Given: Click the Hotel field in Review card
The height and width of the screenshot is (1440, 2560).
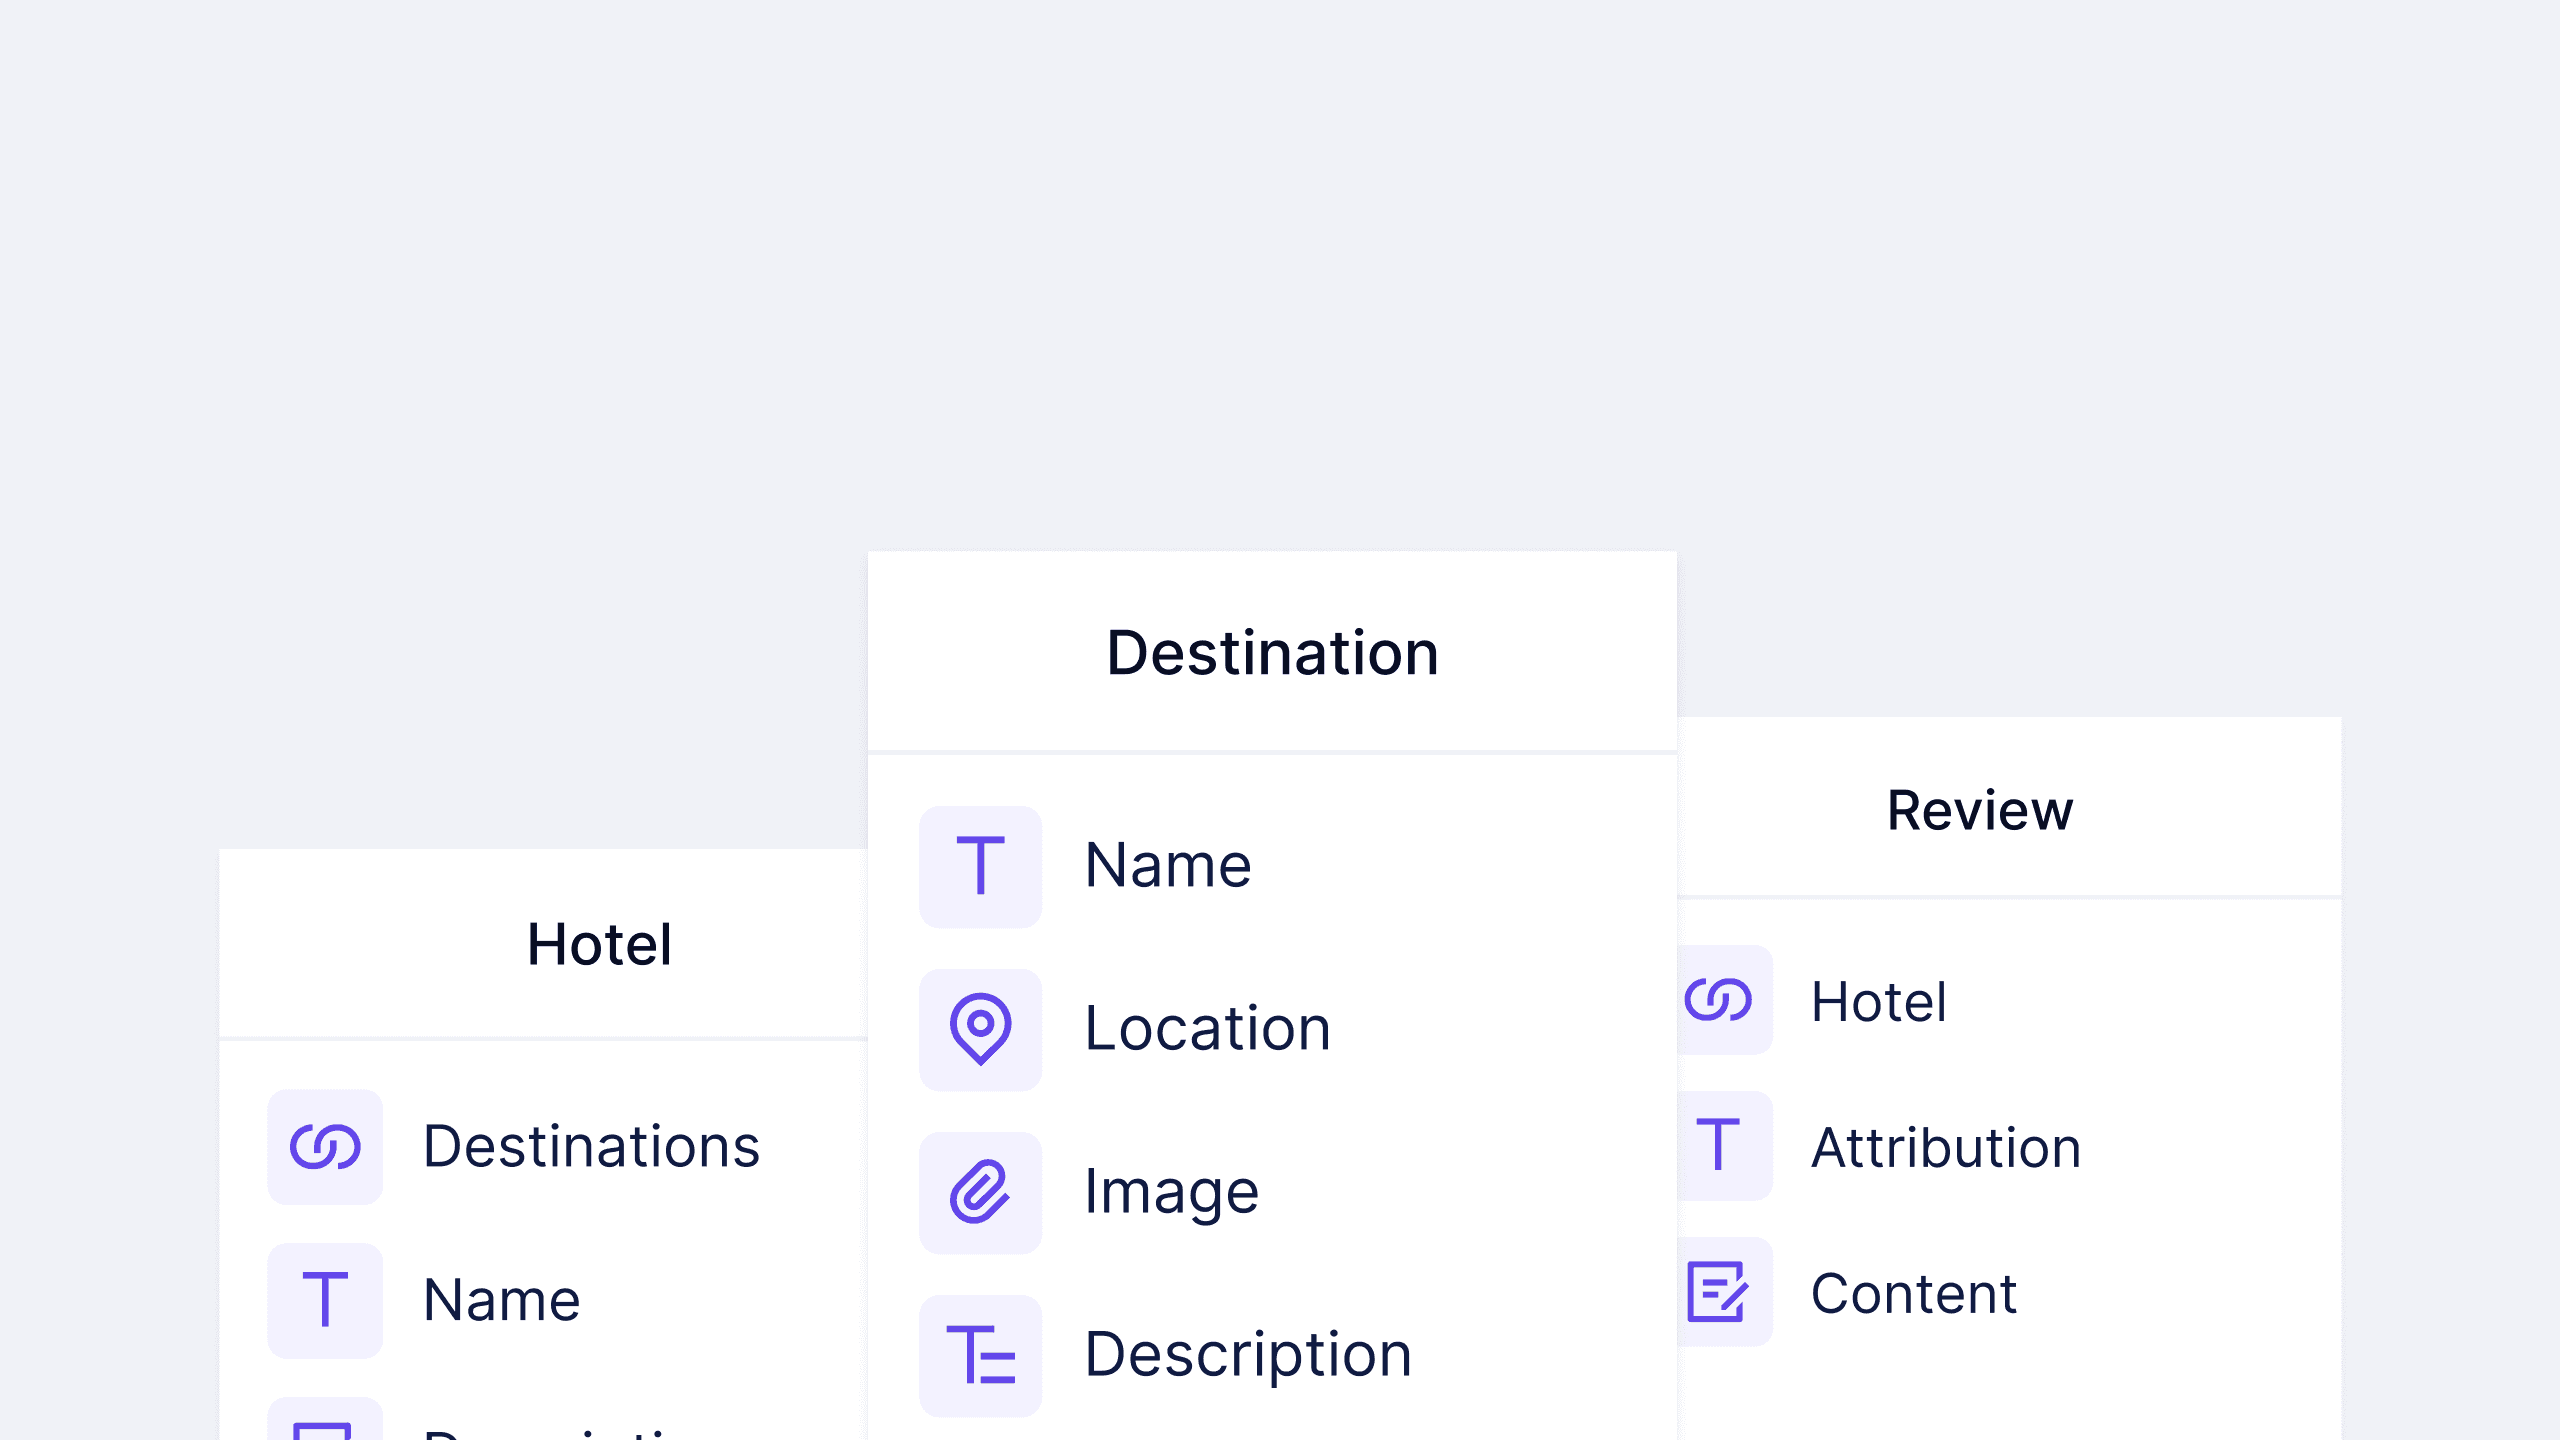Looking at the screenshot, I should click(x=1879, y=1001).
